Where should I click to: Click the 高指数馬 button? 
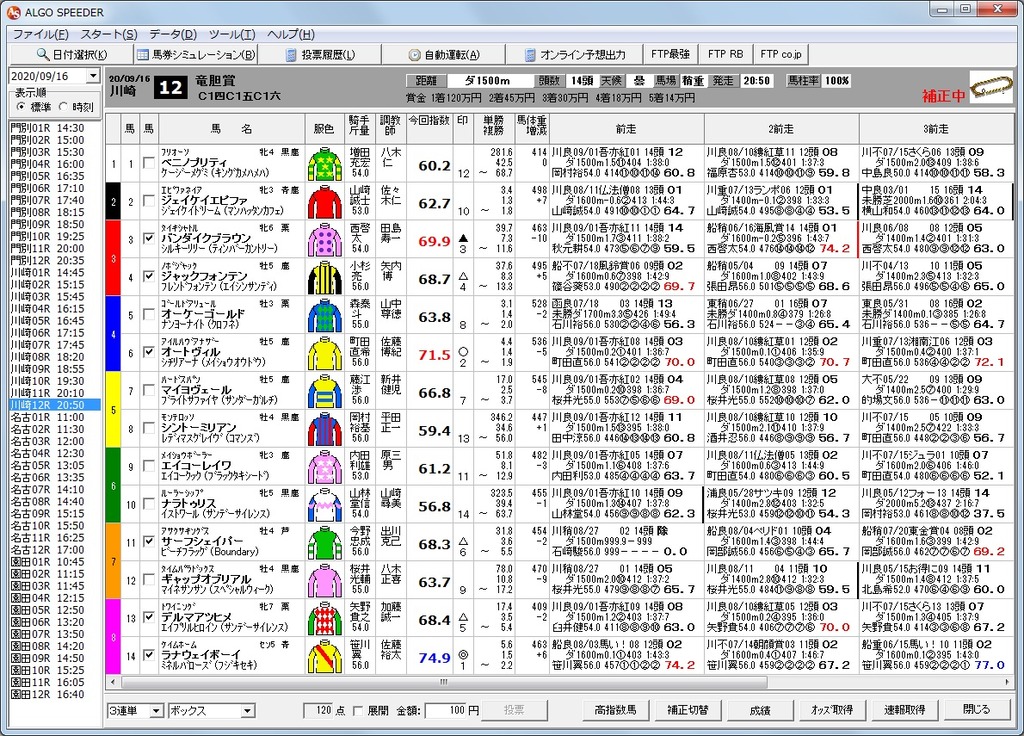pos(615,710)
